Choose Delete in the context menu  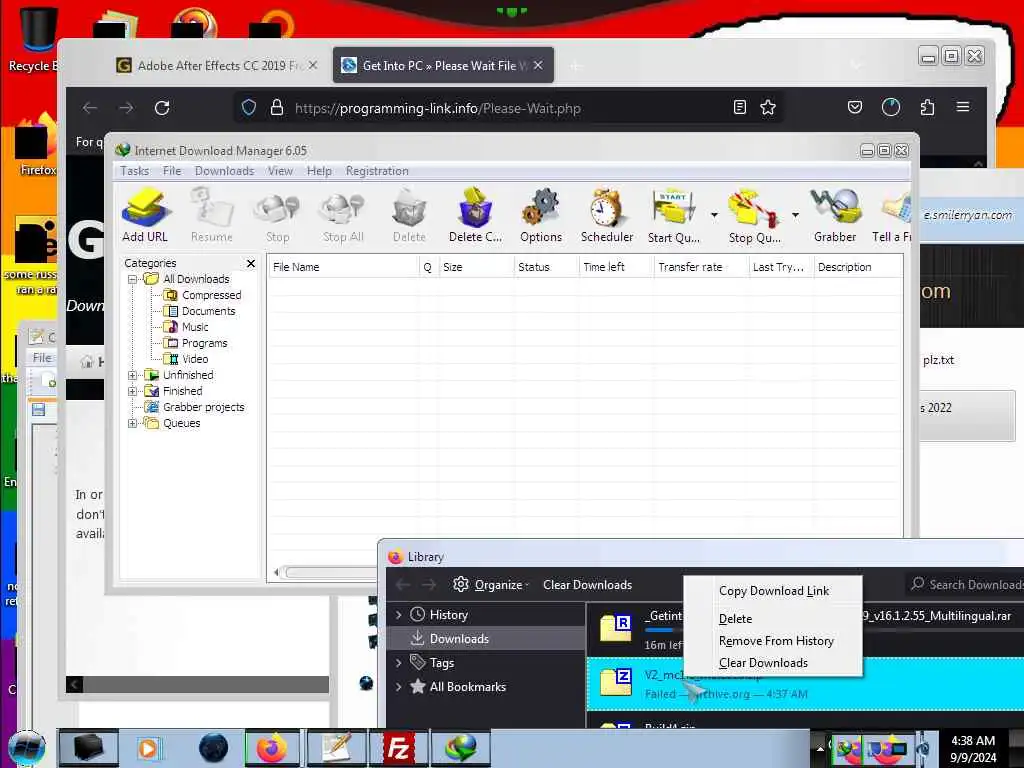[x=773, y=619]
